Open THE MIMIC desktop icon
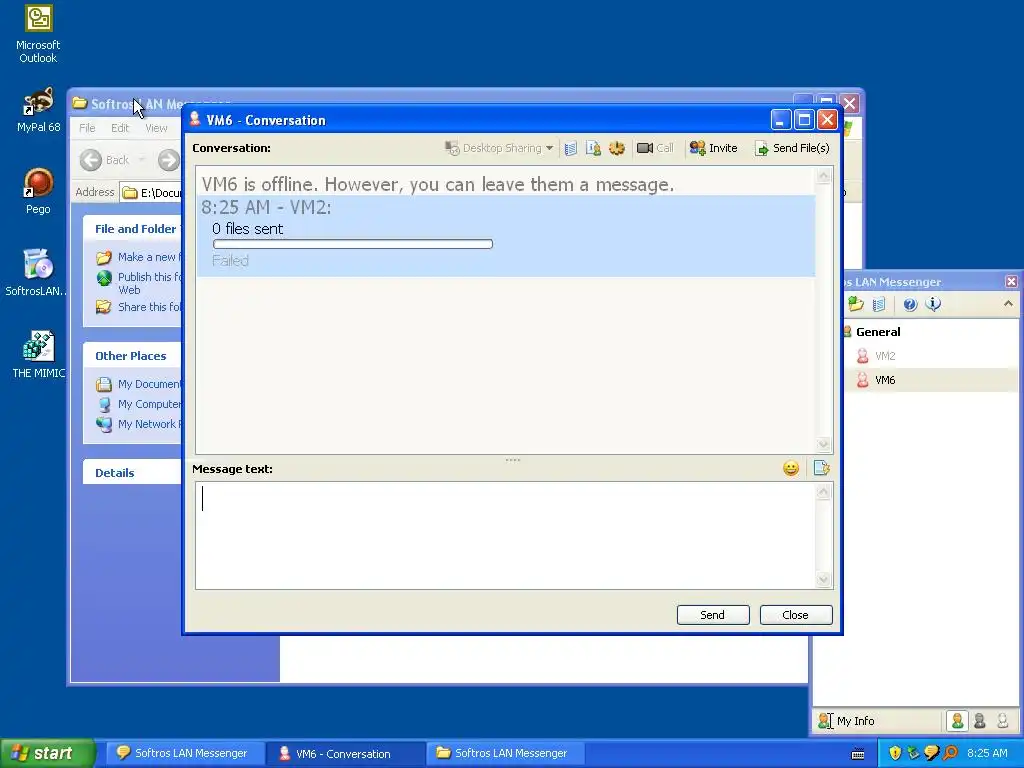This screenshot has height=768, width=1024. click(x=38, y=355)
